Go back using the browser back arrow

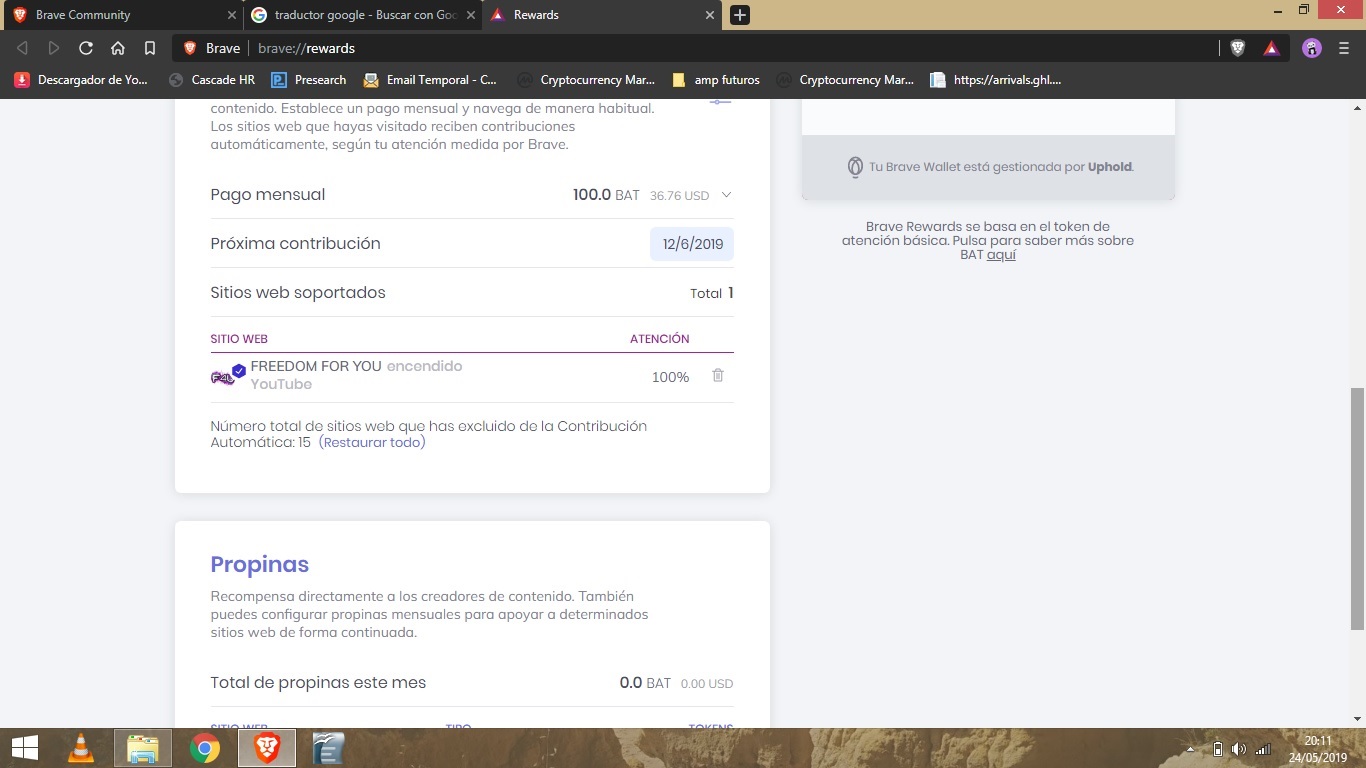[23, 48]
